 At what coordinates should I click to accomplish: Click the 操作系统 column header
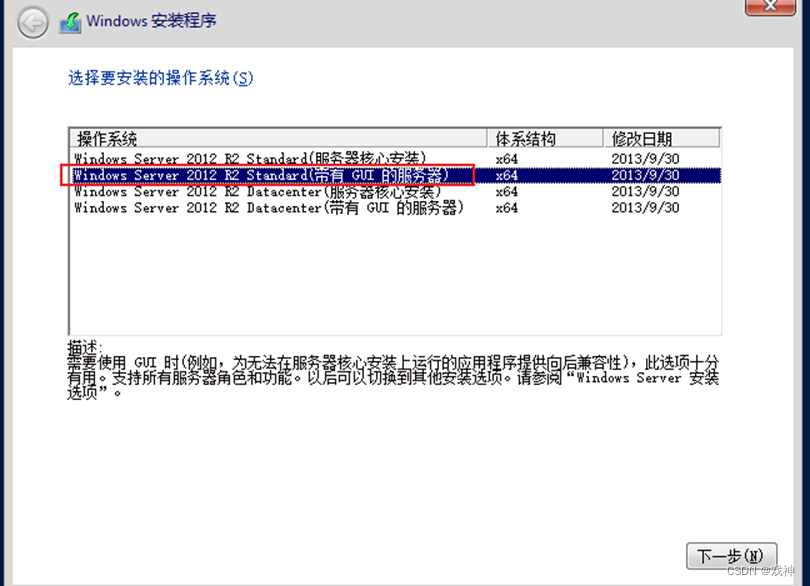[x=278, y=138]
